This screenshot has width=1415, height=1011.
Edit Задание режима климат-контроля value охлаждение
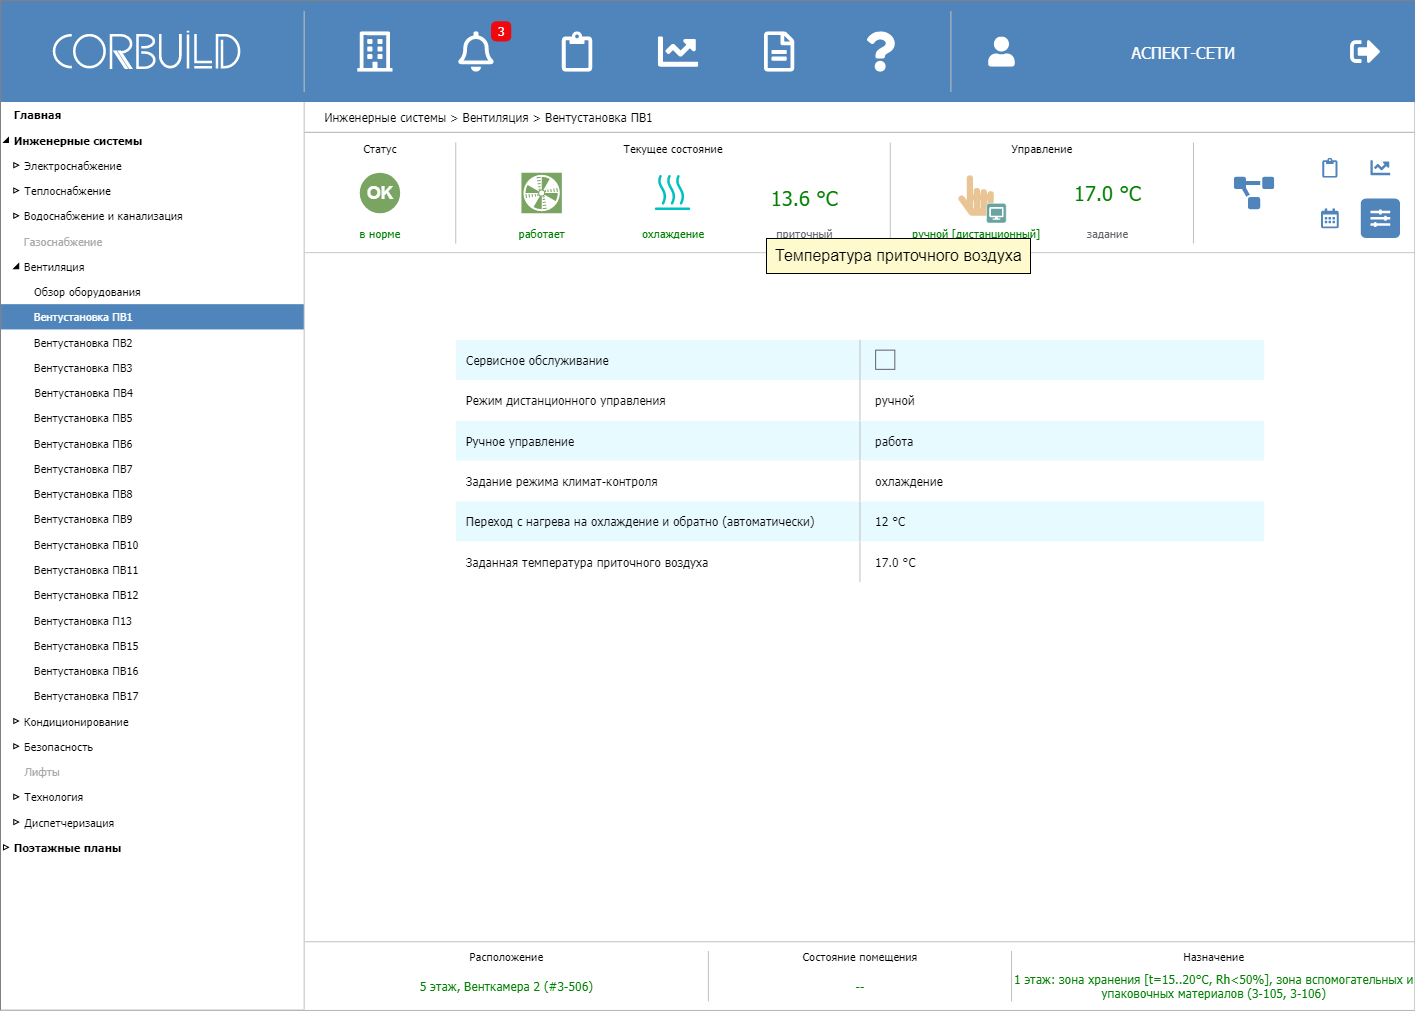(908, 482)
